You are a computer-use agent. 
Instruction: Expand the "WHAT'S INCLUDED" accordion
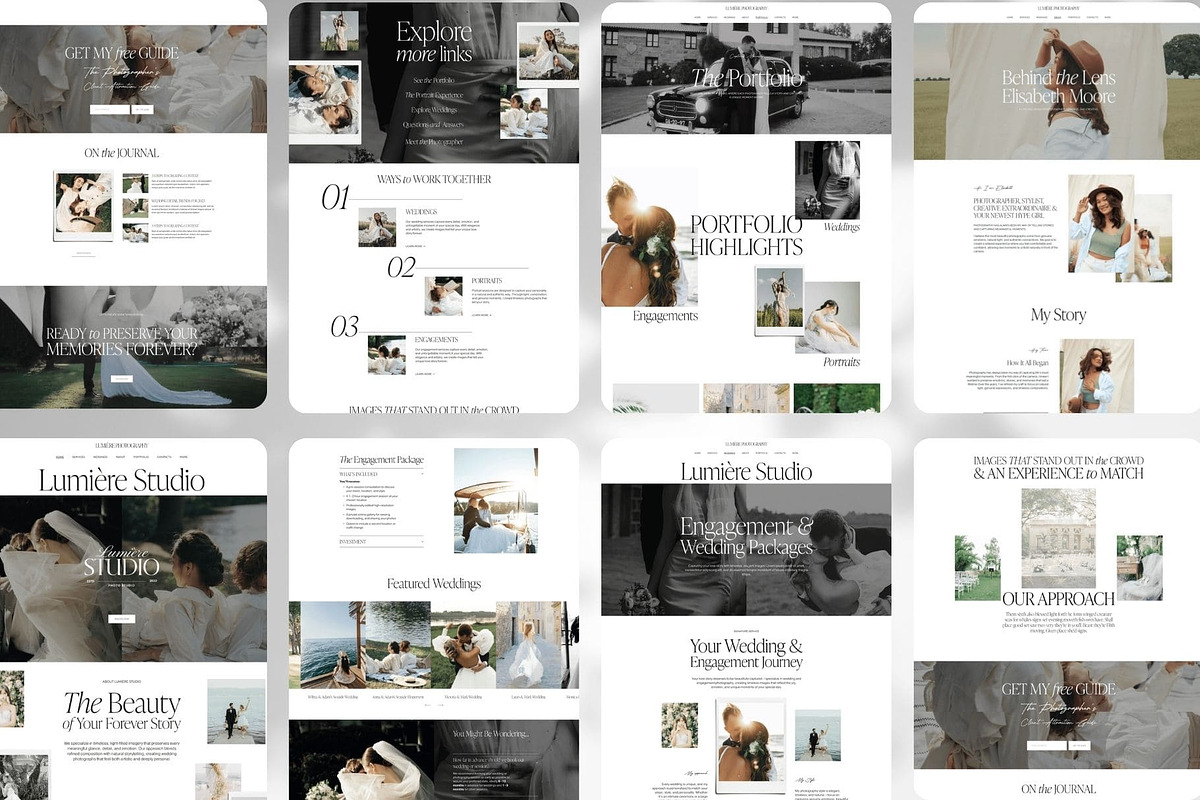pyautogui.click(x=381, y=474)
